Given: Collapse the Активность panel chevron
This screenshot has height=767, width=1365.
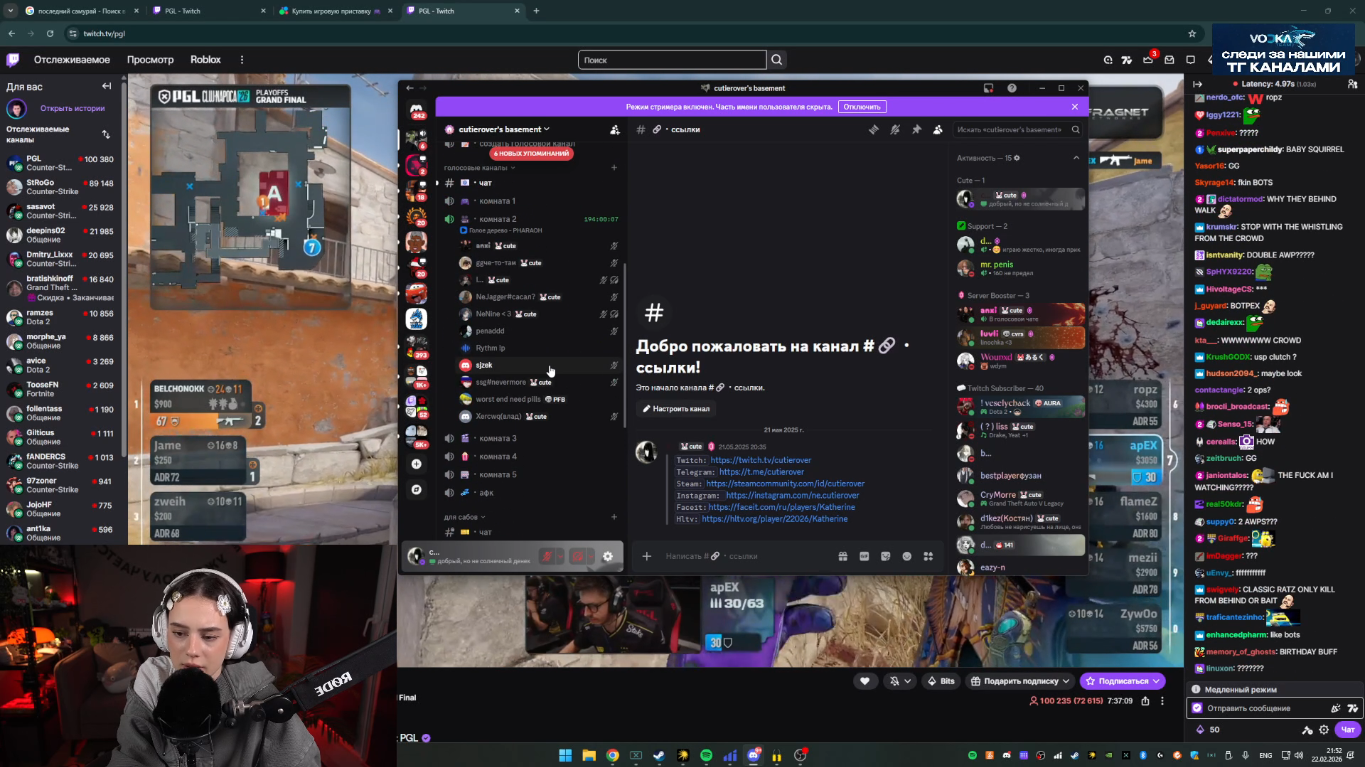Looking at the screenshot, I should [1076, 158].
